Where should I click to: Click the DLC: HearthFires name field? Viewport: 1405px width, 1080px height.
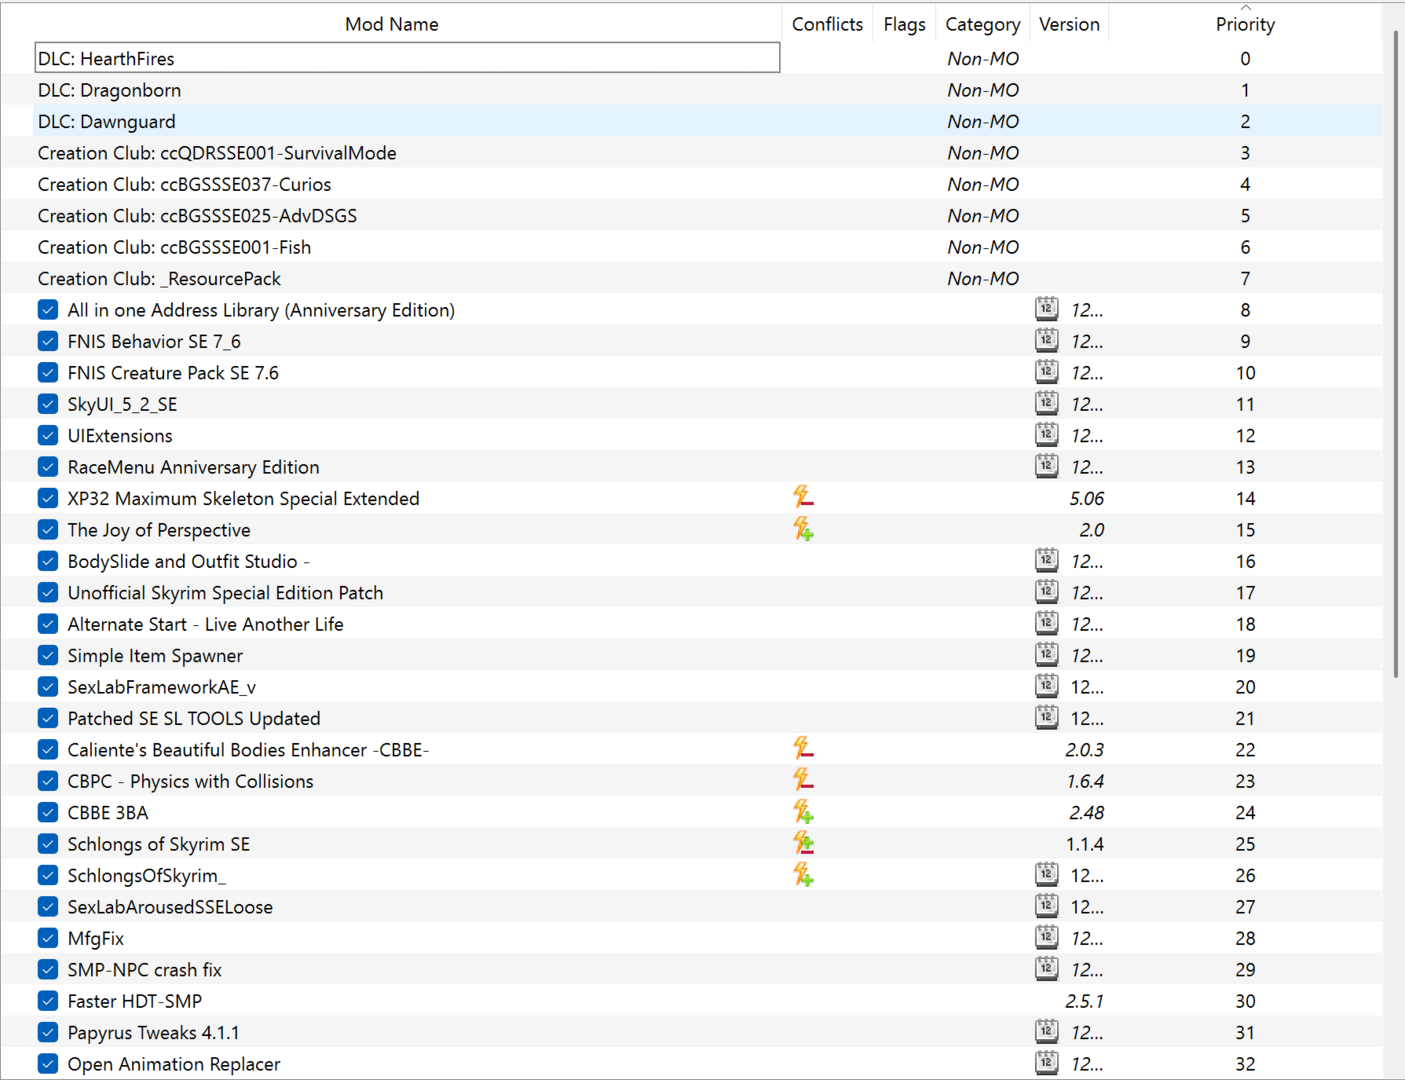407,58
